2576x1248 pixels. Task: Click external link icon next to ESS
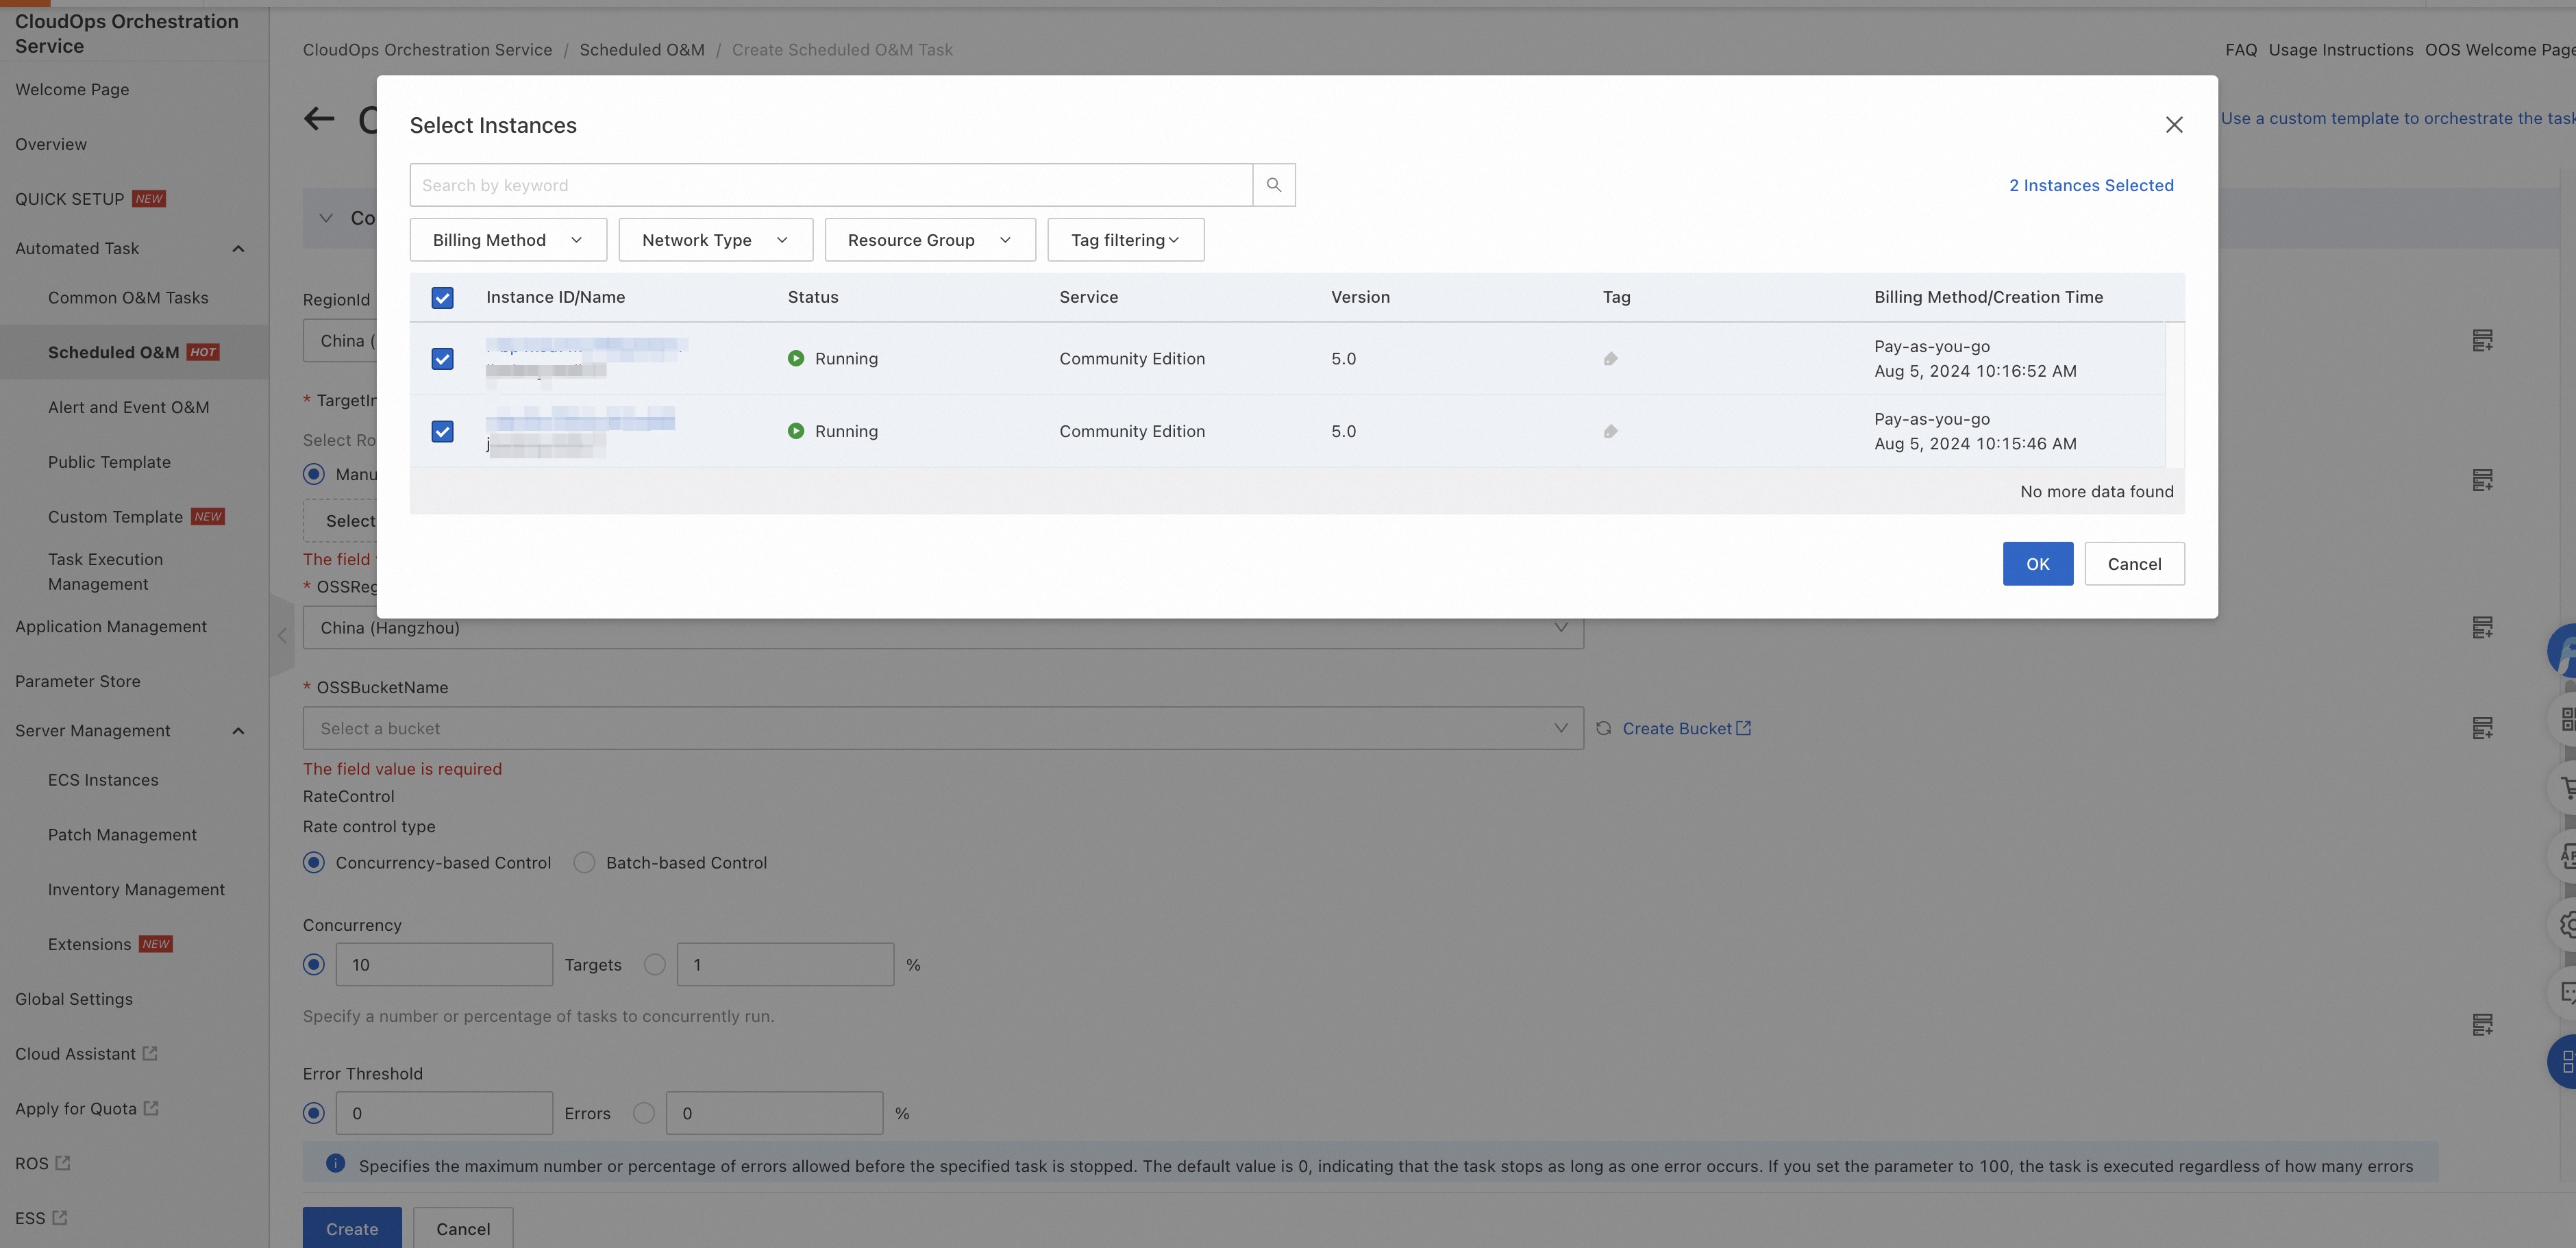coord(60,1218)
